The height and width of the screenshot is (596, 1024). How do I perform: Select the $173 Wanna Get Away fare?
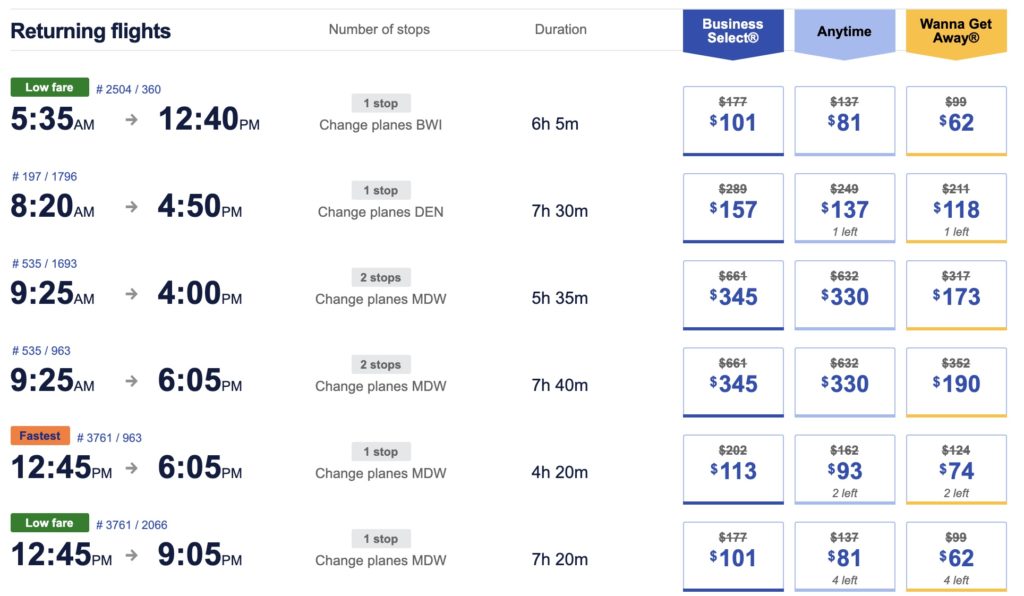click(956, 295)
